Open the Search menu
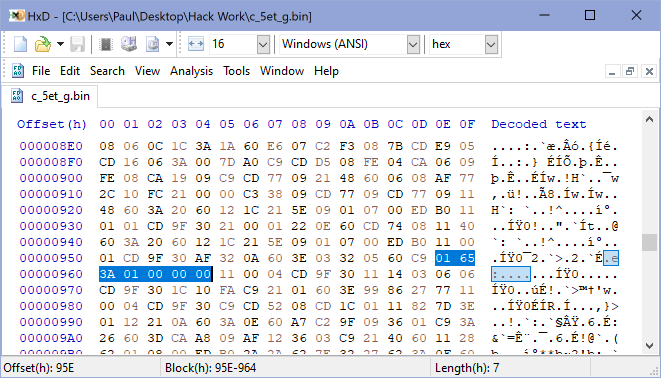Viewport: 661px width, 378px height. coord(107,71)
